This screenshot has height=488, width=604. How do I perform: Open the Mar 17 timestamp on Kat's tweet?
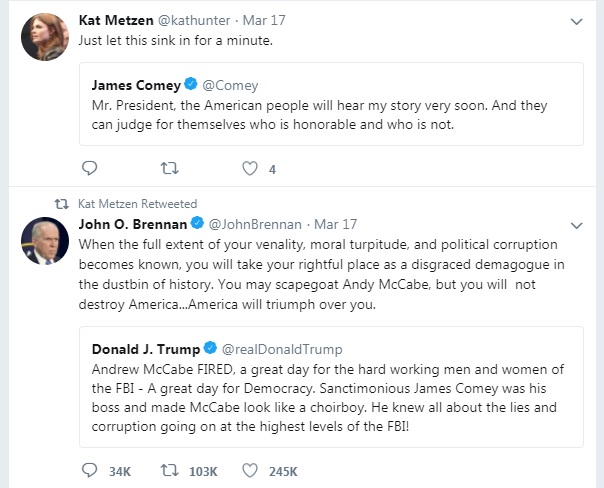coord(264,20)
